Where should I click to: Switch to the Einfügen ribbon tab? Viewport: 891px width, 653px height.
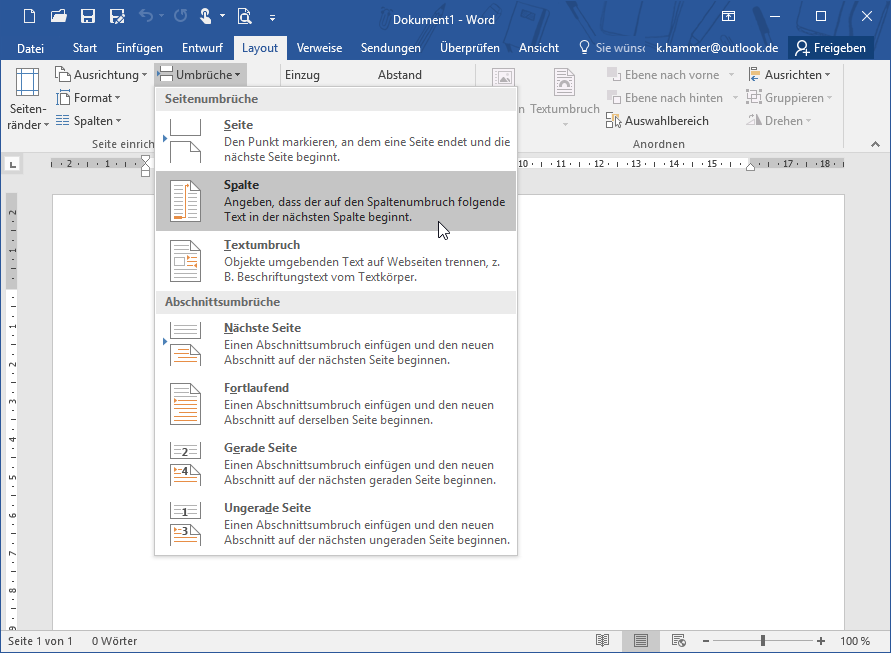pyautogui.click(x=139, y=48)
